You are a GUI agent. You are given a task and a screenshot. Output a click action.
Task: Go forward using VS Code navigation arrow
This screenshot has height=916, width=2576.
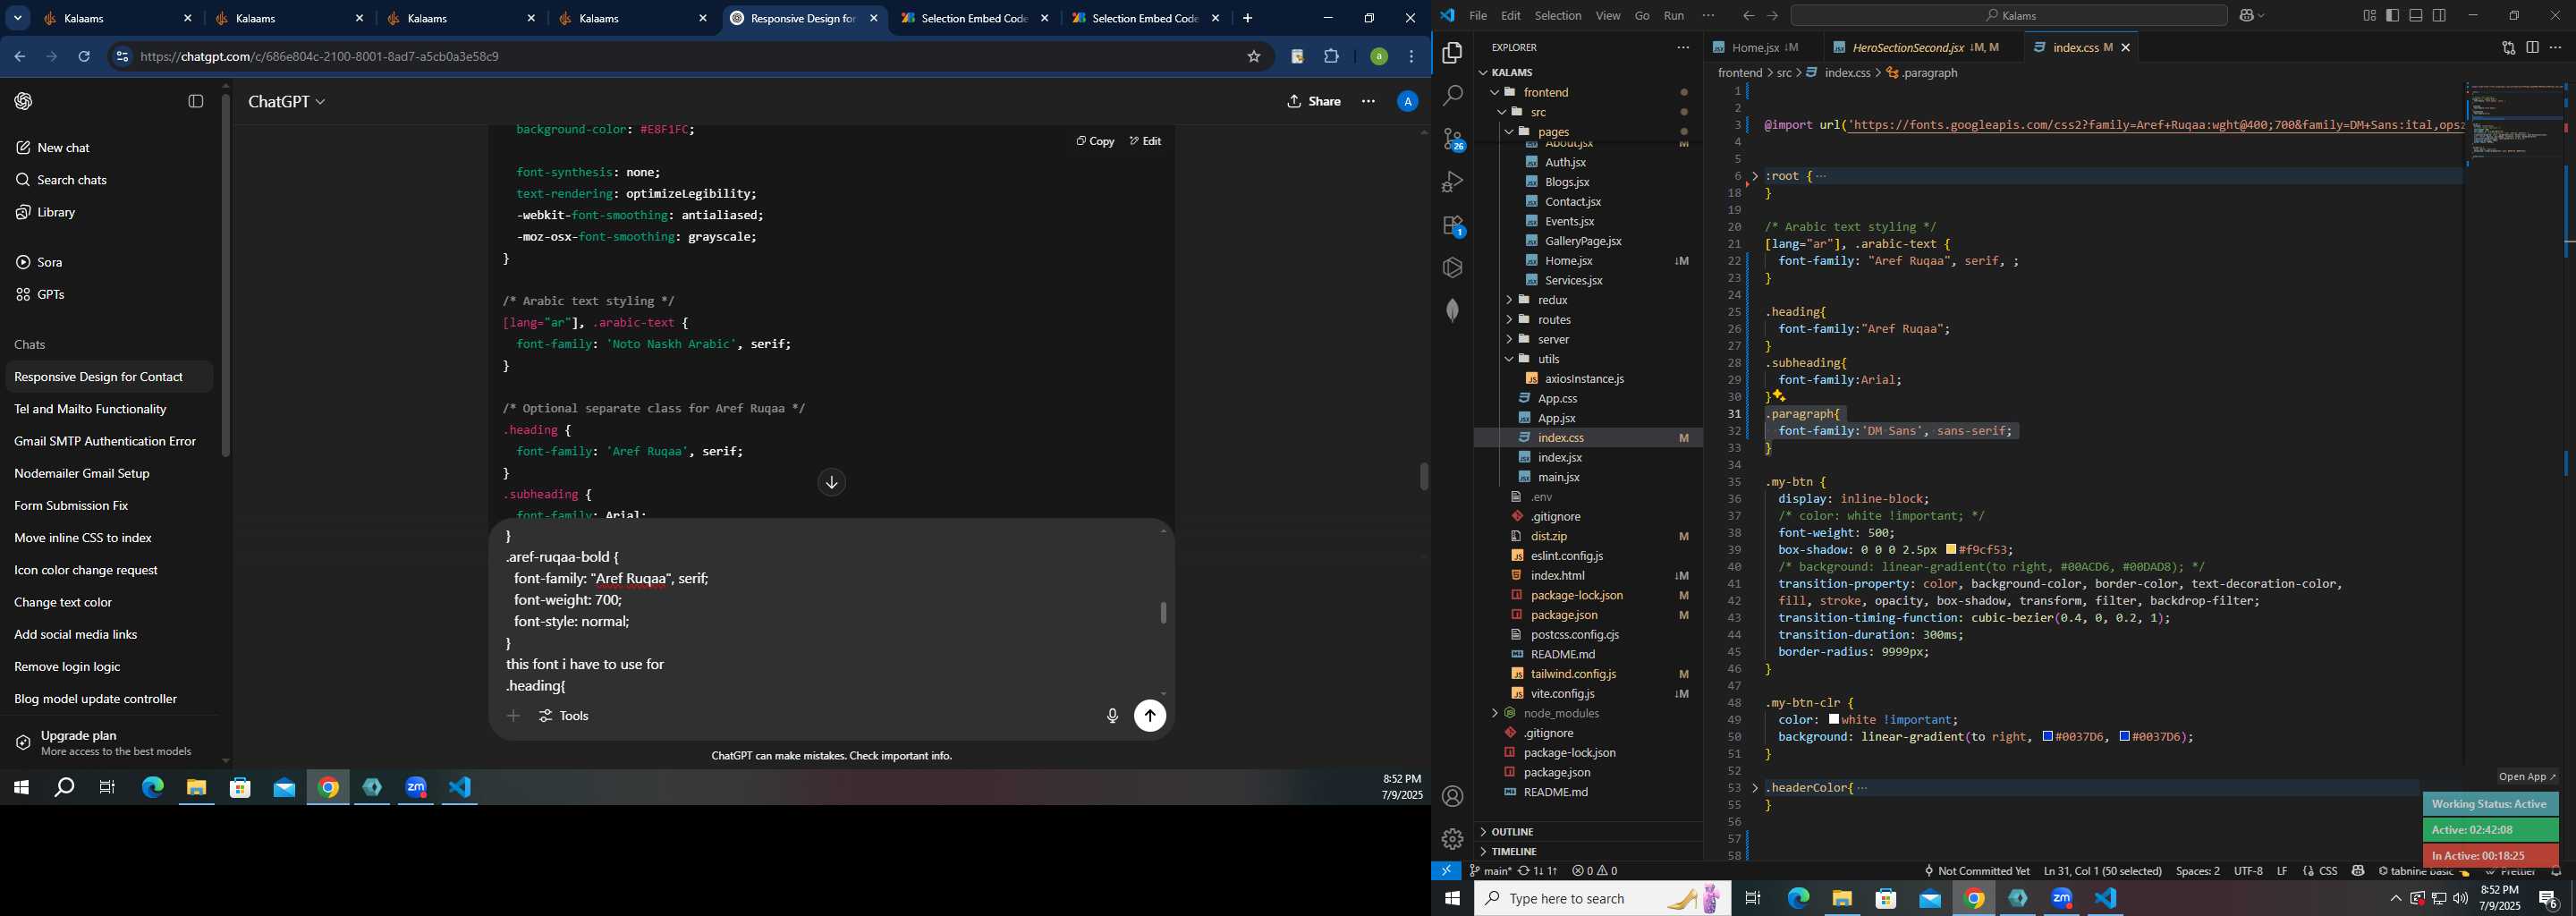tap(1772, 16)
